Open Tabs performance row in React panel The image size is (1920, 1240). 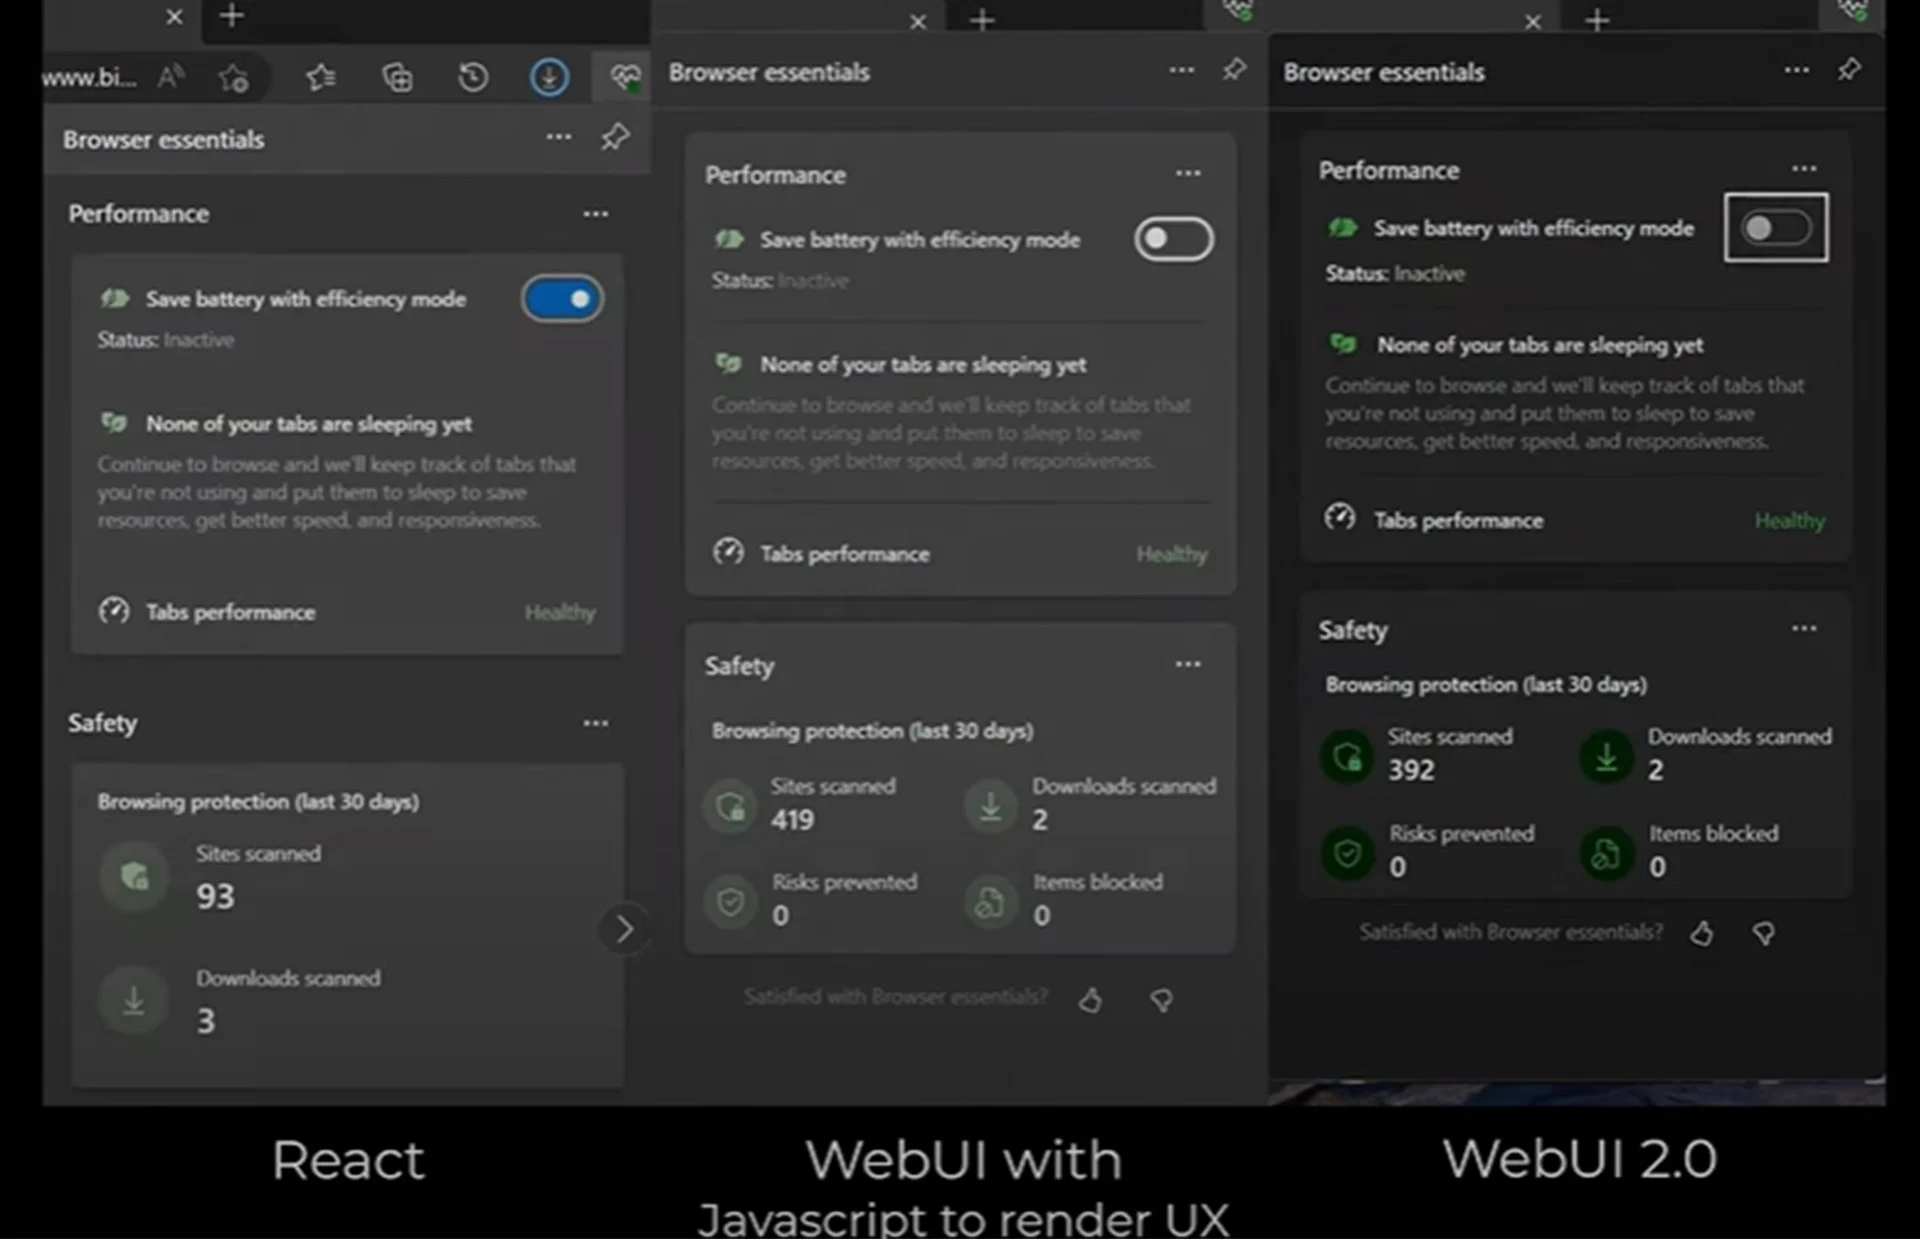point(347,611)
